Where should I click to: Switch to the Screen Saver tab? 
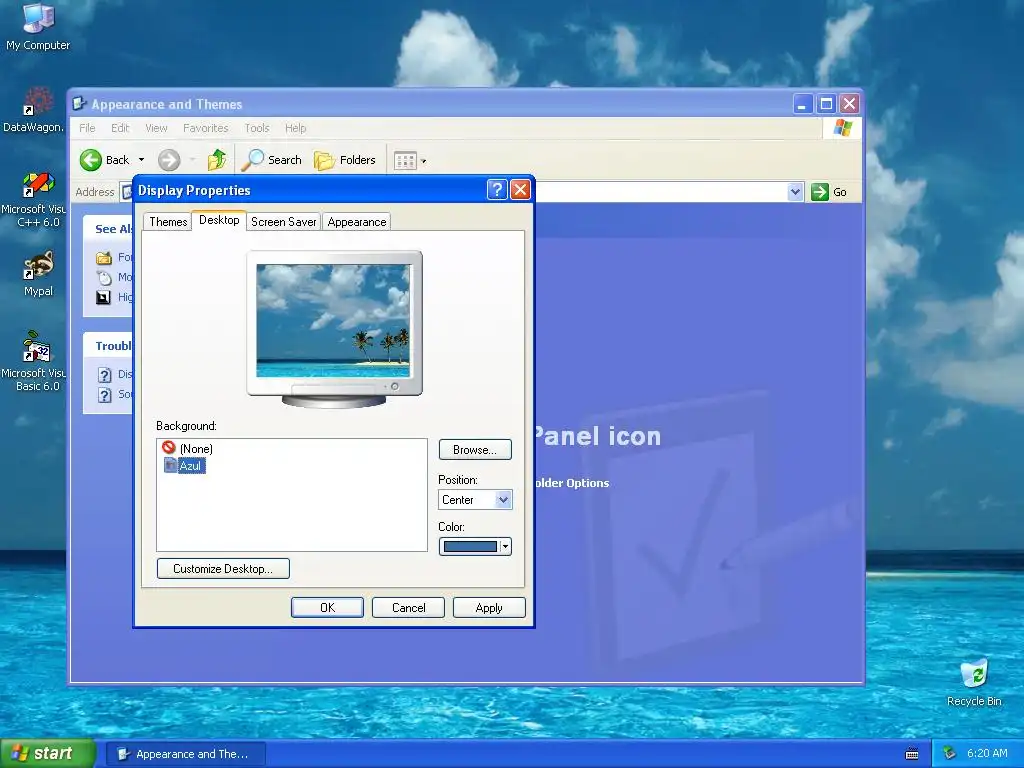283,222
